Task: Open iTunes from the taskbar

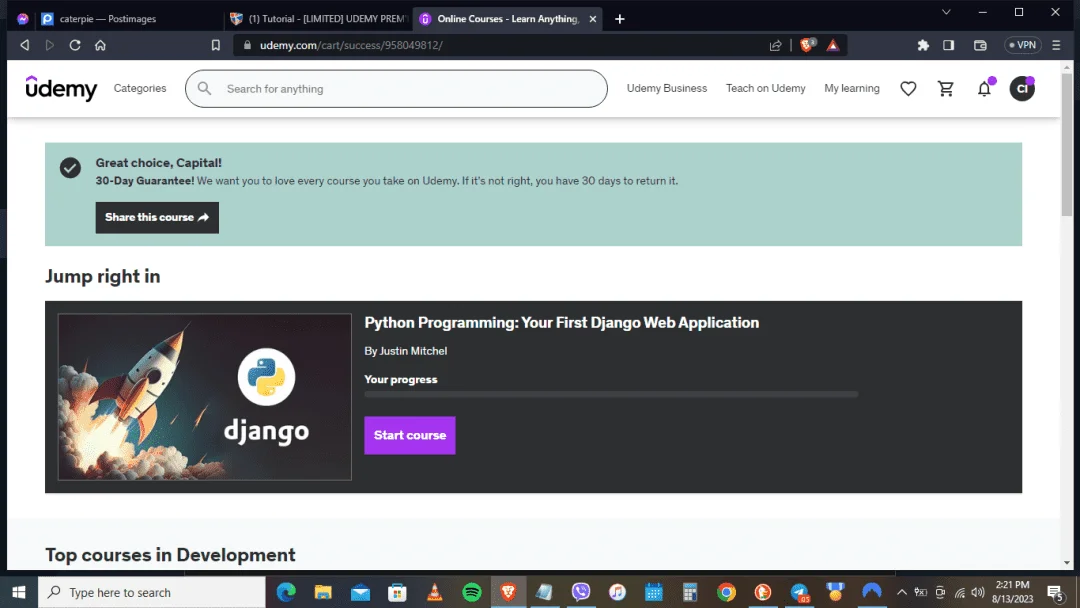Action: 617,592
